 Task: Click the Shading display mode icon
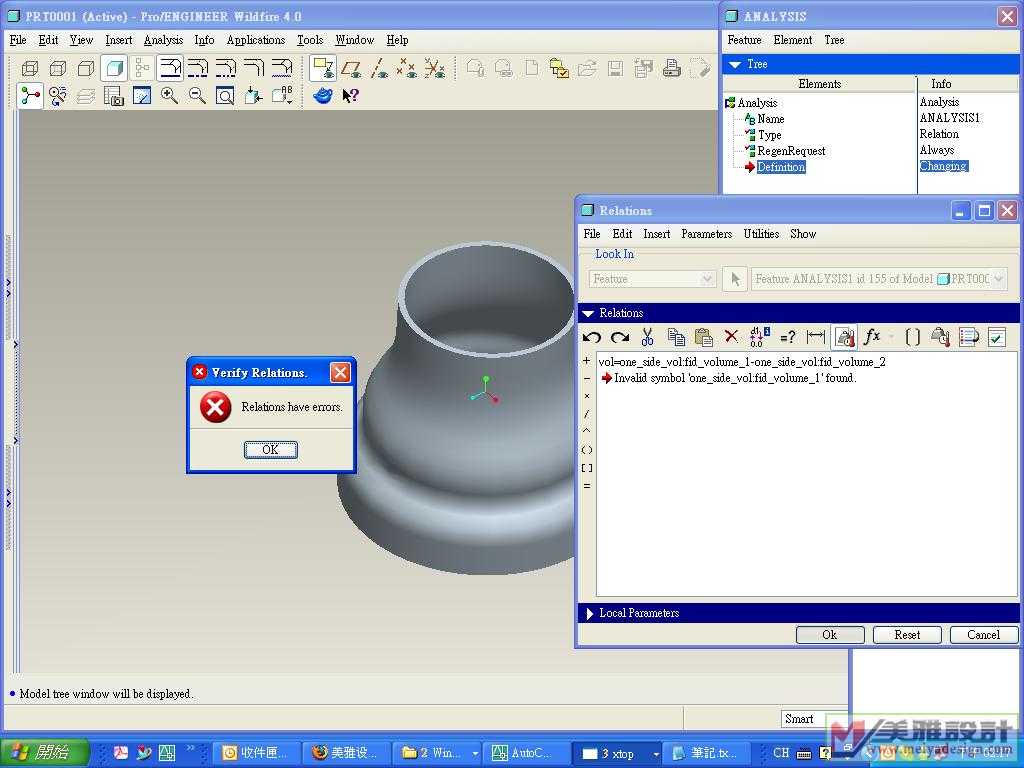coord(114,68)
